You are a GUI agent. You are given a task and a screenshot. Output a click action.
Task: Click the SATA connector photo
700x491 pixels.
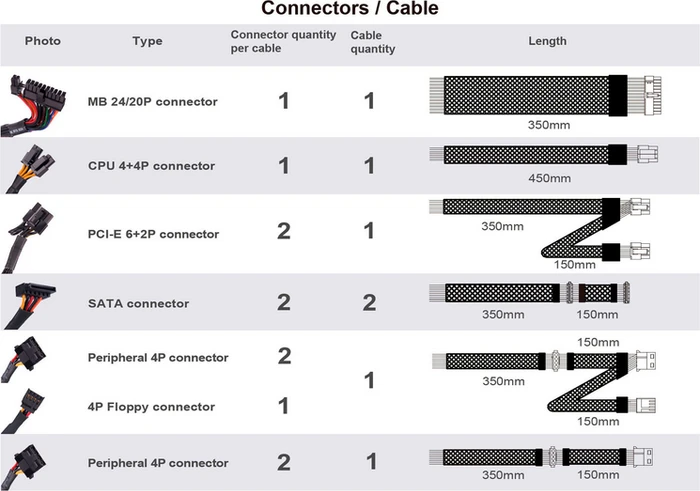[x=29, y=306]
